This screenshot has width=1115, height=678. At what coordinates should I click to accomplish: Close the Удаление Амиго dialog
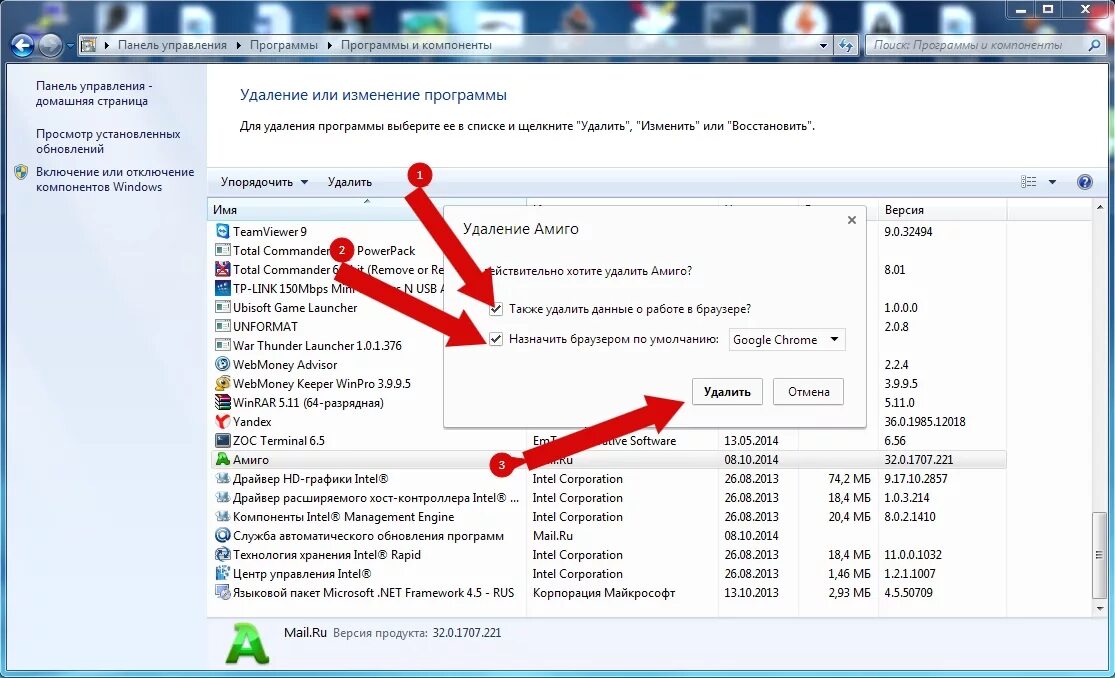coord(852,221)
